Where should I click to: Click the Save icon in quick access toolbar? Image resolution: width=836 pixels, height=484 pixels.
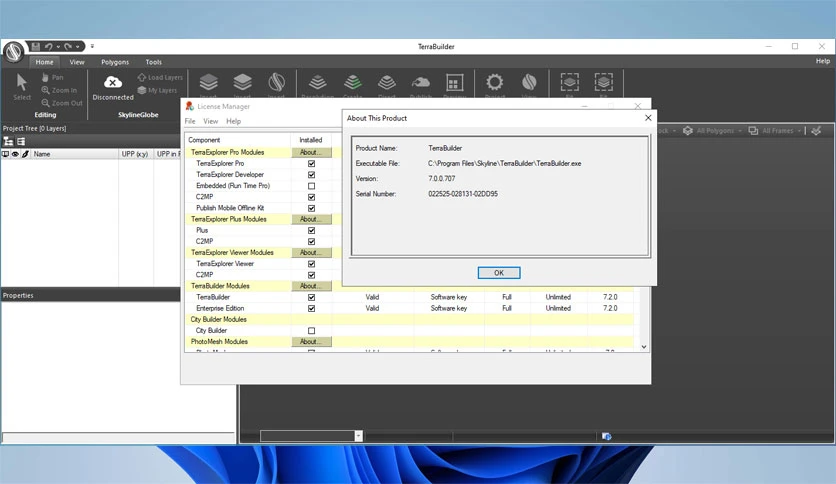point(36,46)
